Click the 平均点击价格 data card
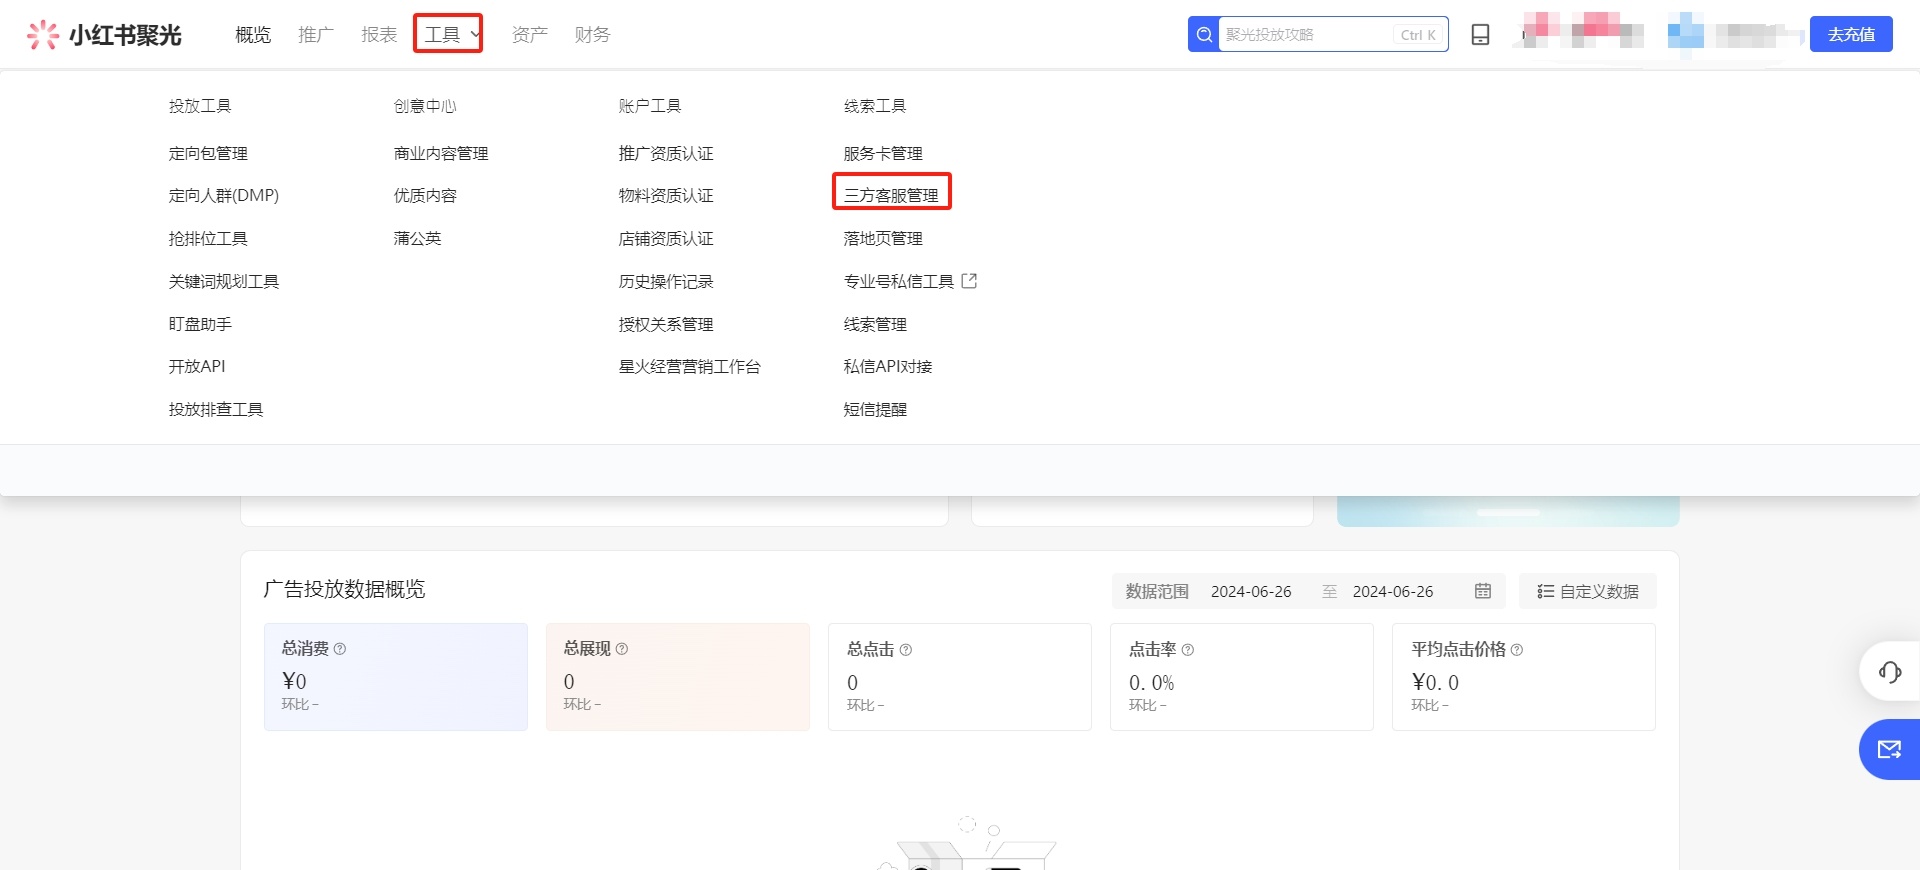Image resolution: width=1920 pixels, height=870 pixels. pos(1524,677)
